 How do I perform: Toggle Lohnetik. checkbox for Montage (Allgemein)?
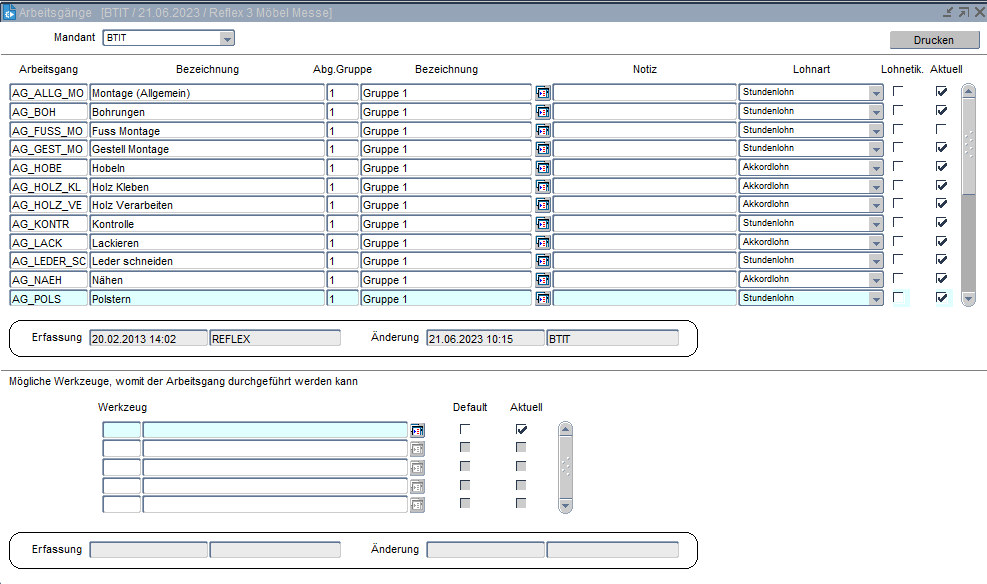[899, 92]
